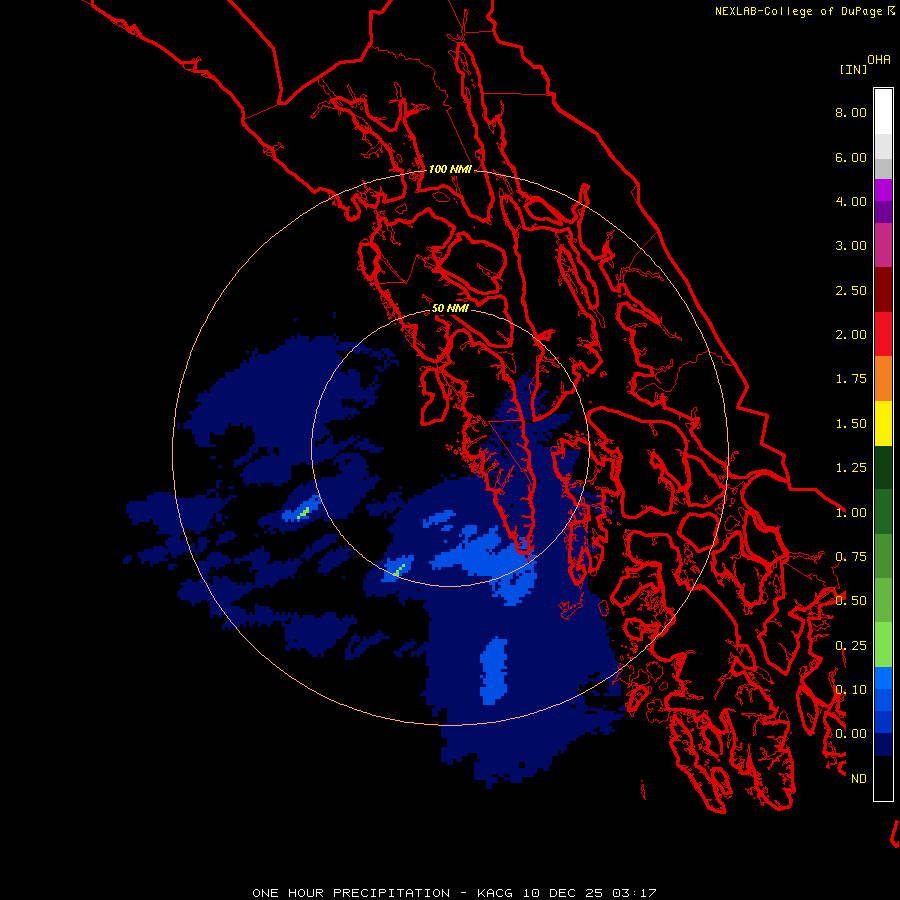Click the 1.50 legend value

point(851,424)
